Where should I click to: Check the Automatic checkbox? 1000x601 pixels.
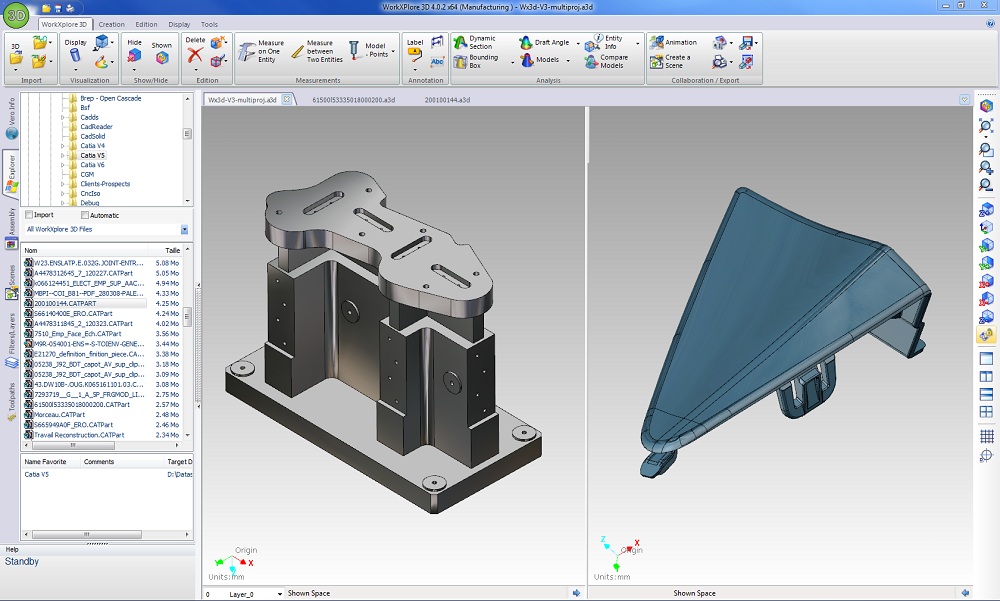pos(84,215)
